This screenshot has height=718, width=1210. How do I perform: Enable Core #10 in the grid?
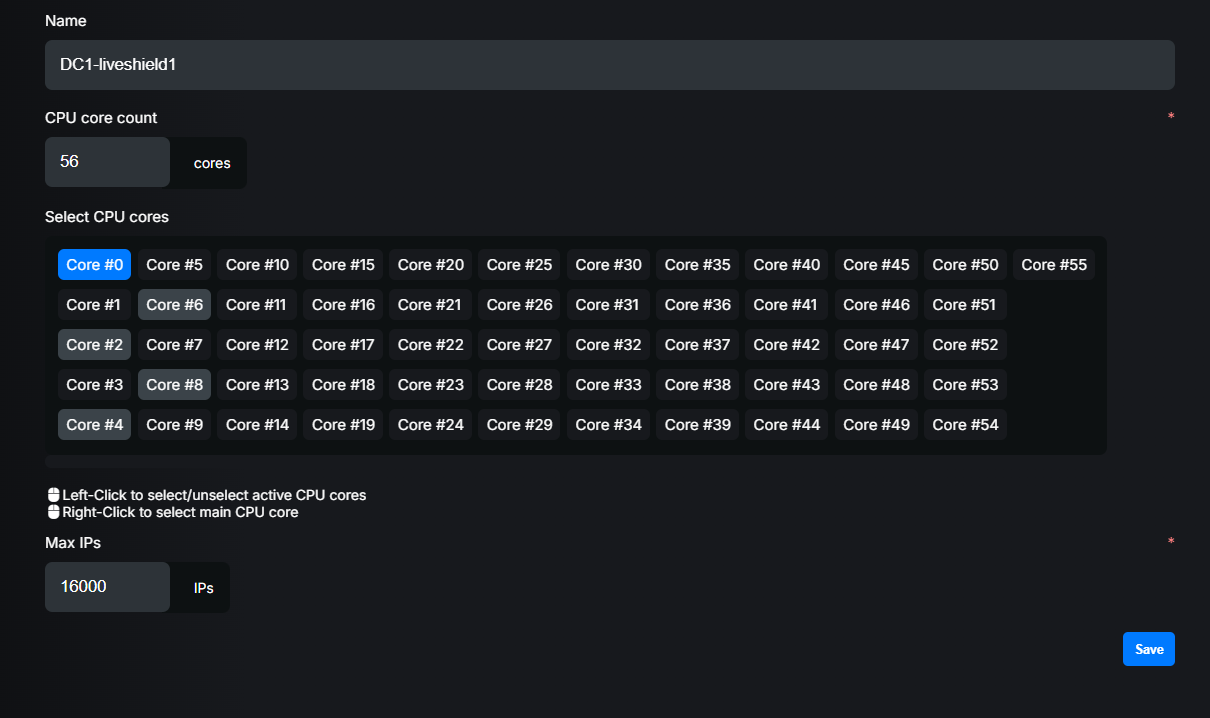coord(257,264)
